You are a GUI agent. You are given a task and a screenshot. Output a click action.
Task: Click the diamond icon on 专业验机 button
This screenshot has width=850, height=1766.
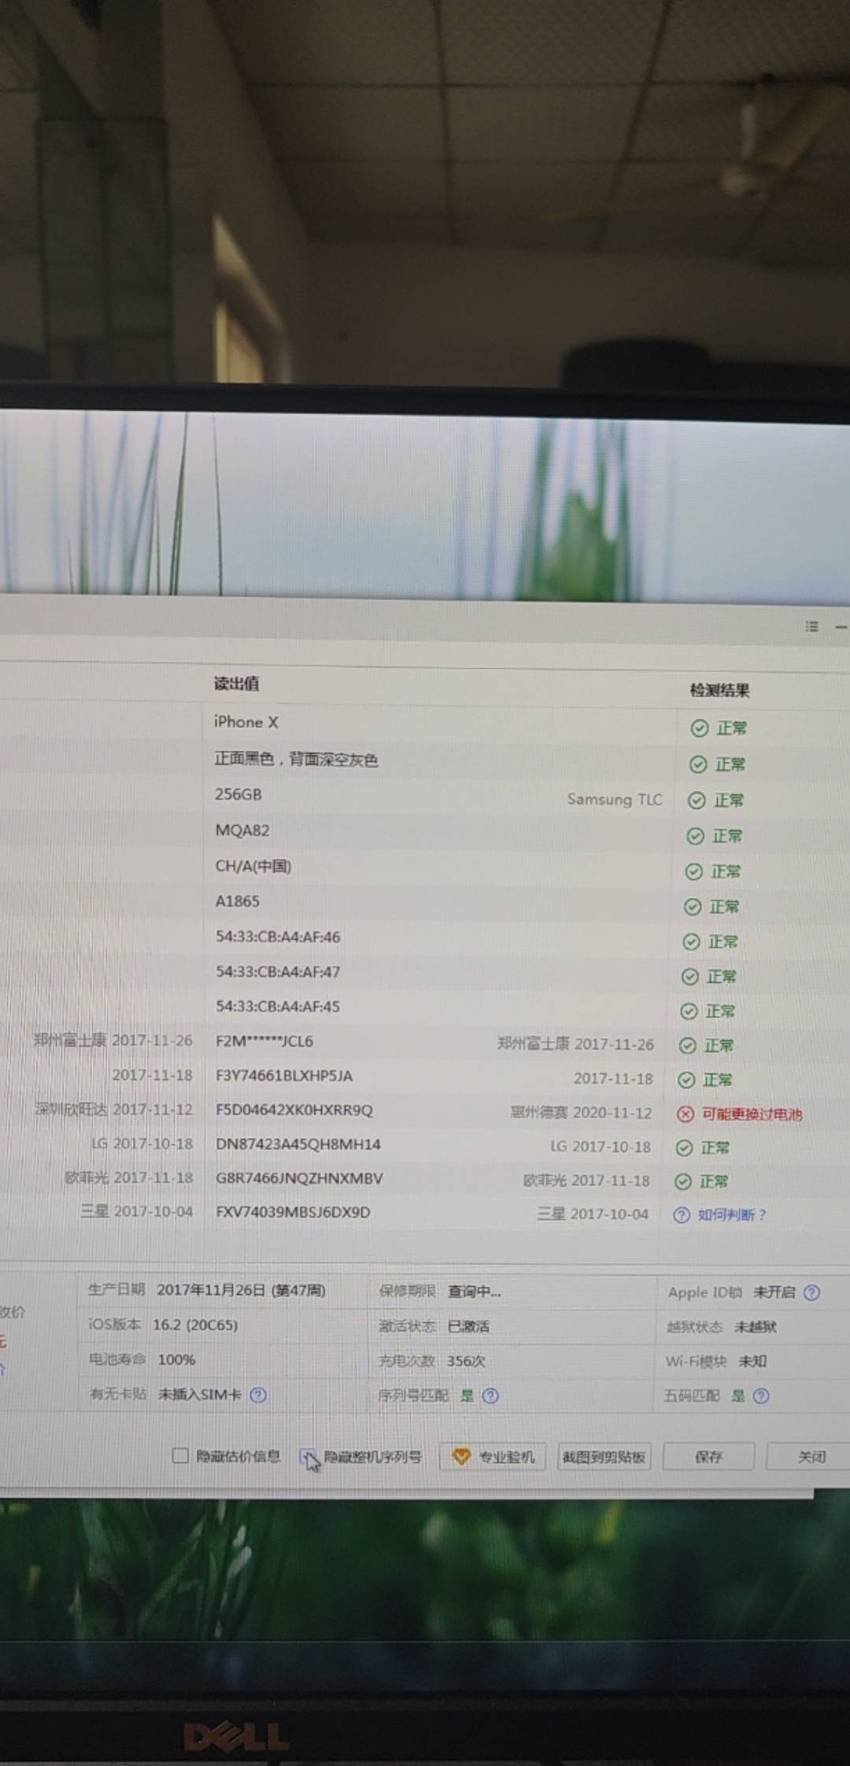click(461, 1457)
